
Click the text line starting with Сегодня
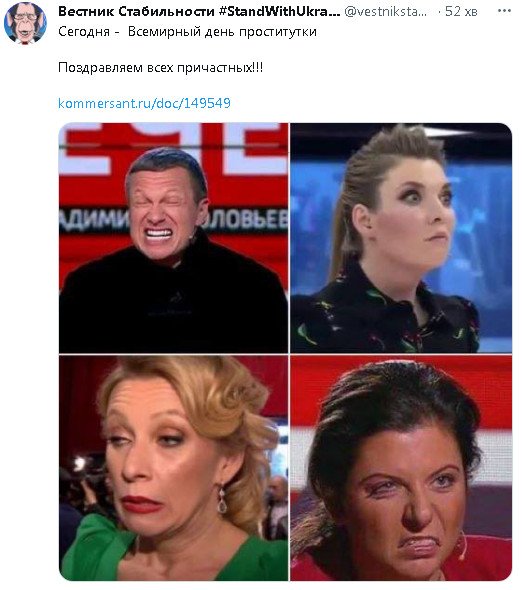point(187,32)
